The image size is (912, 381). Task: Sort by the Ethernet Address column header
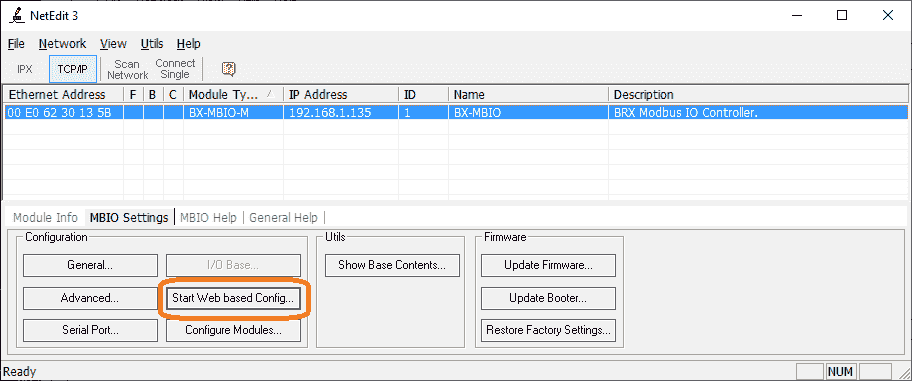[x=63, y=94]
